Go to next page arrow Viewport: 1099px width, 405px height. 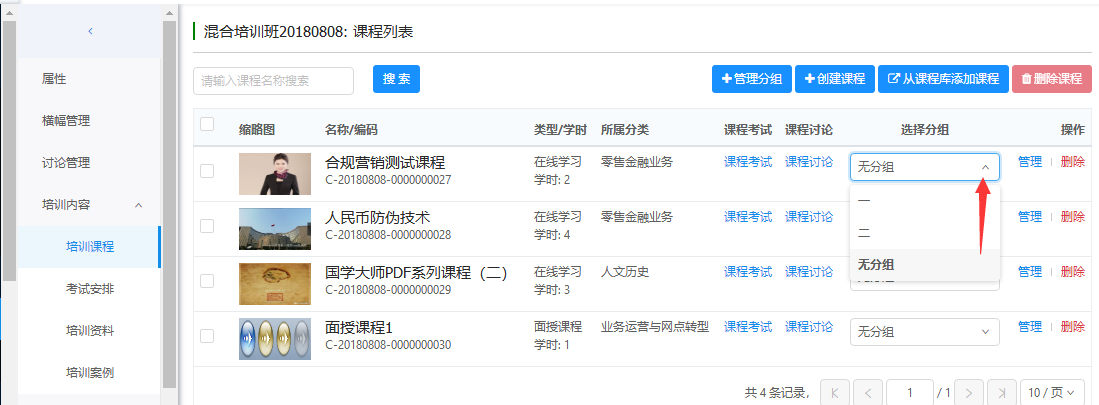tap(969, 392)
